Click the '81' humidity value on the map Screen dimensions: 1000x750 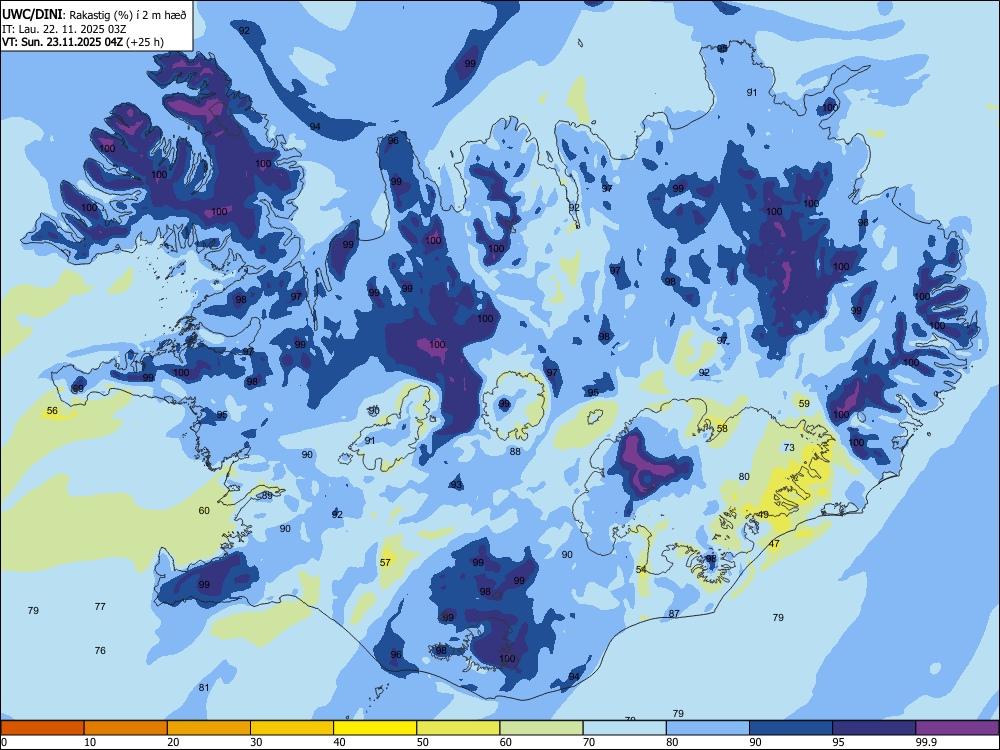coord(204,688)
